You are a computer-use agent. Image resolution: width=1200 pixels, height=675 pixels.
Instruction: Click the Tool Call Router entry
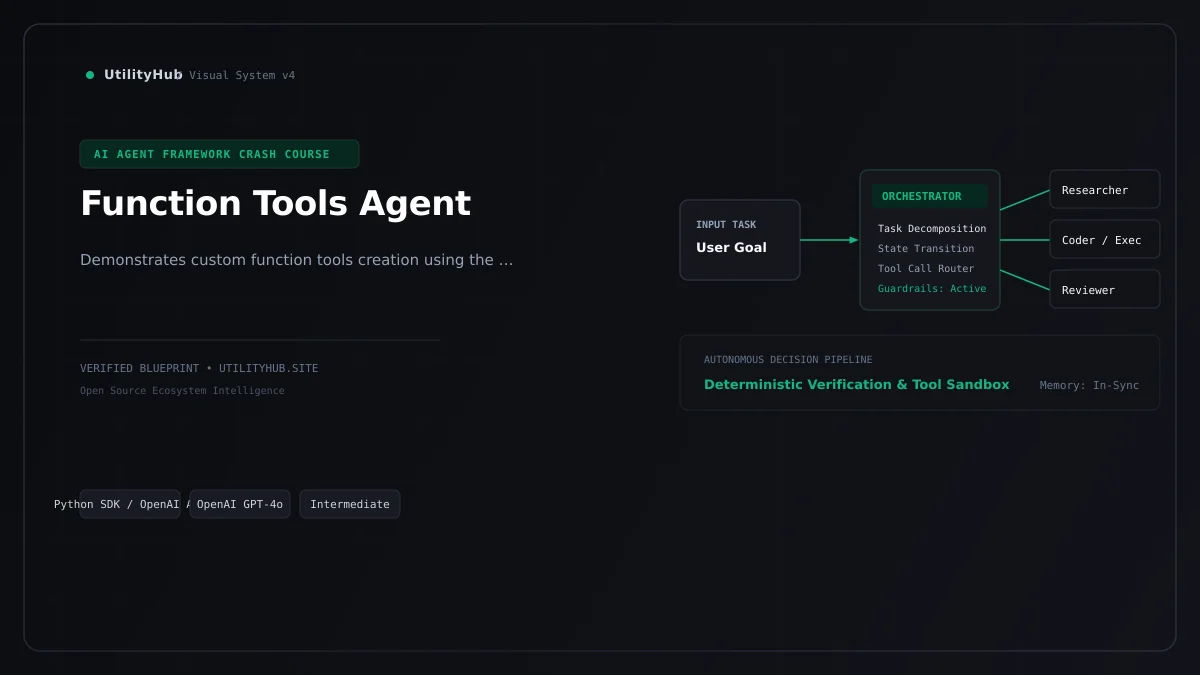click(926, 269)
